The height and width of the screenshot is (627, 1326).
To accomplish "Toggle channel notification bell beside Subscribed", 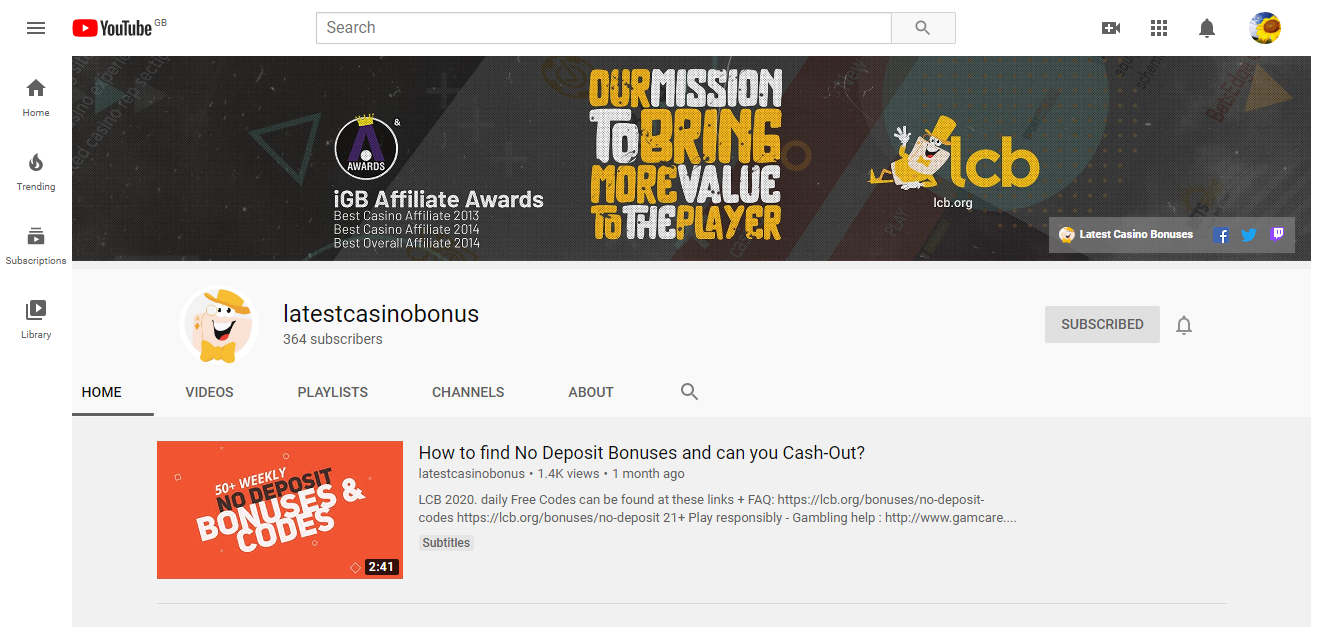I will coord(1184,325).
